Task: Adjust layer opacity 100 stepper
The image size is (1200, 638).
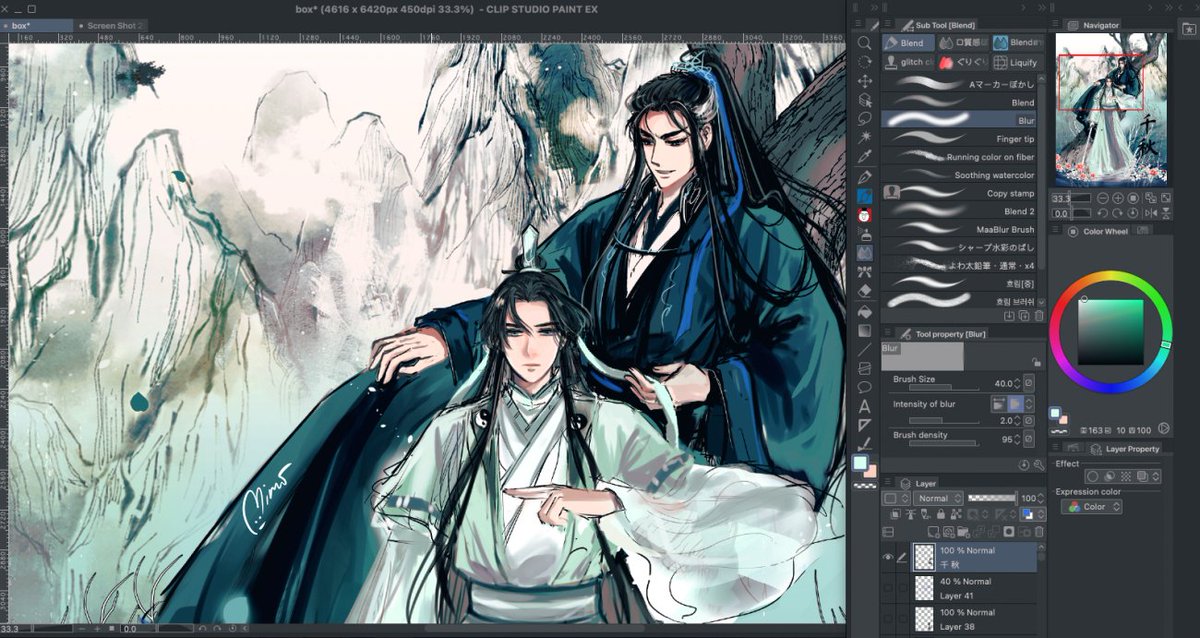Action: pos(1040,498)
